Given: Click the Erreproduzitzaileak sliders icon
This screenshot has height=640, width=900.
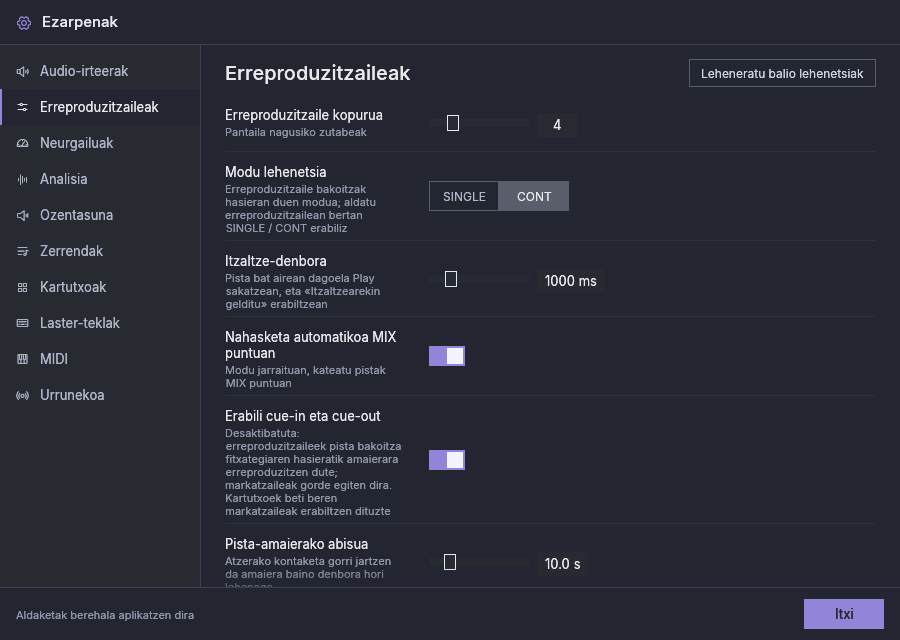Looking at the screenshot, I should coord(22,107).
